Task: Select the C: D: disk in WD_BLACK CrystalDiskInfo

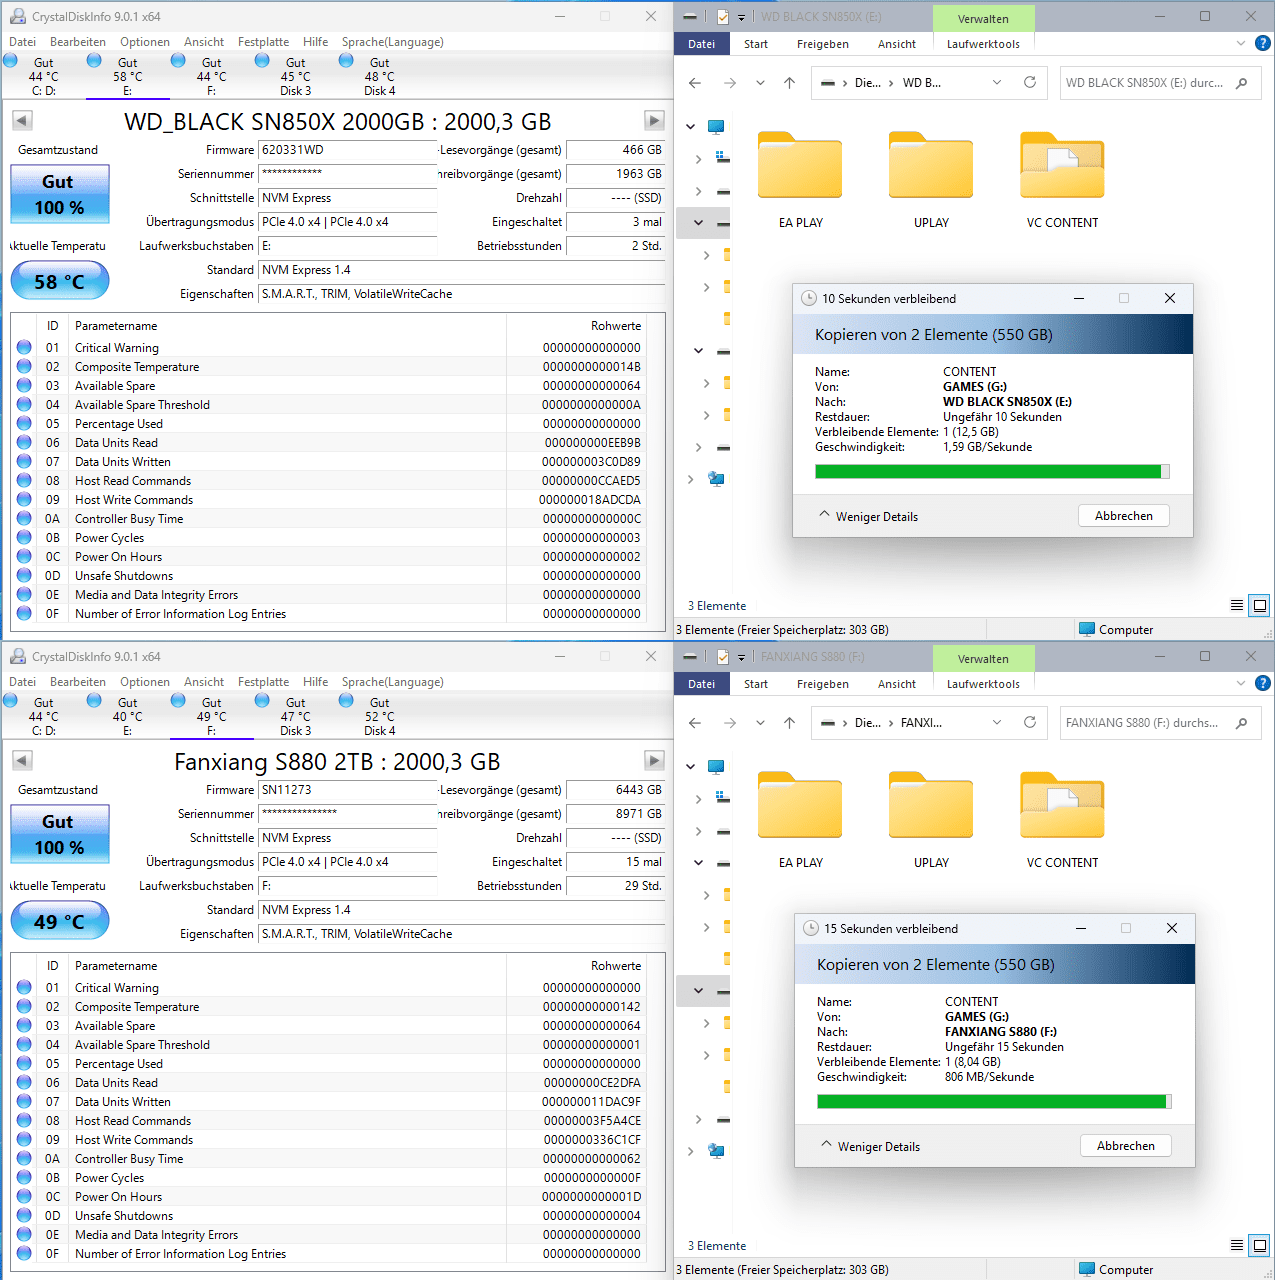Action: click(43, 76)
